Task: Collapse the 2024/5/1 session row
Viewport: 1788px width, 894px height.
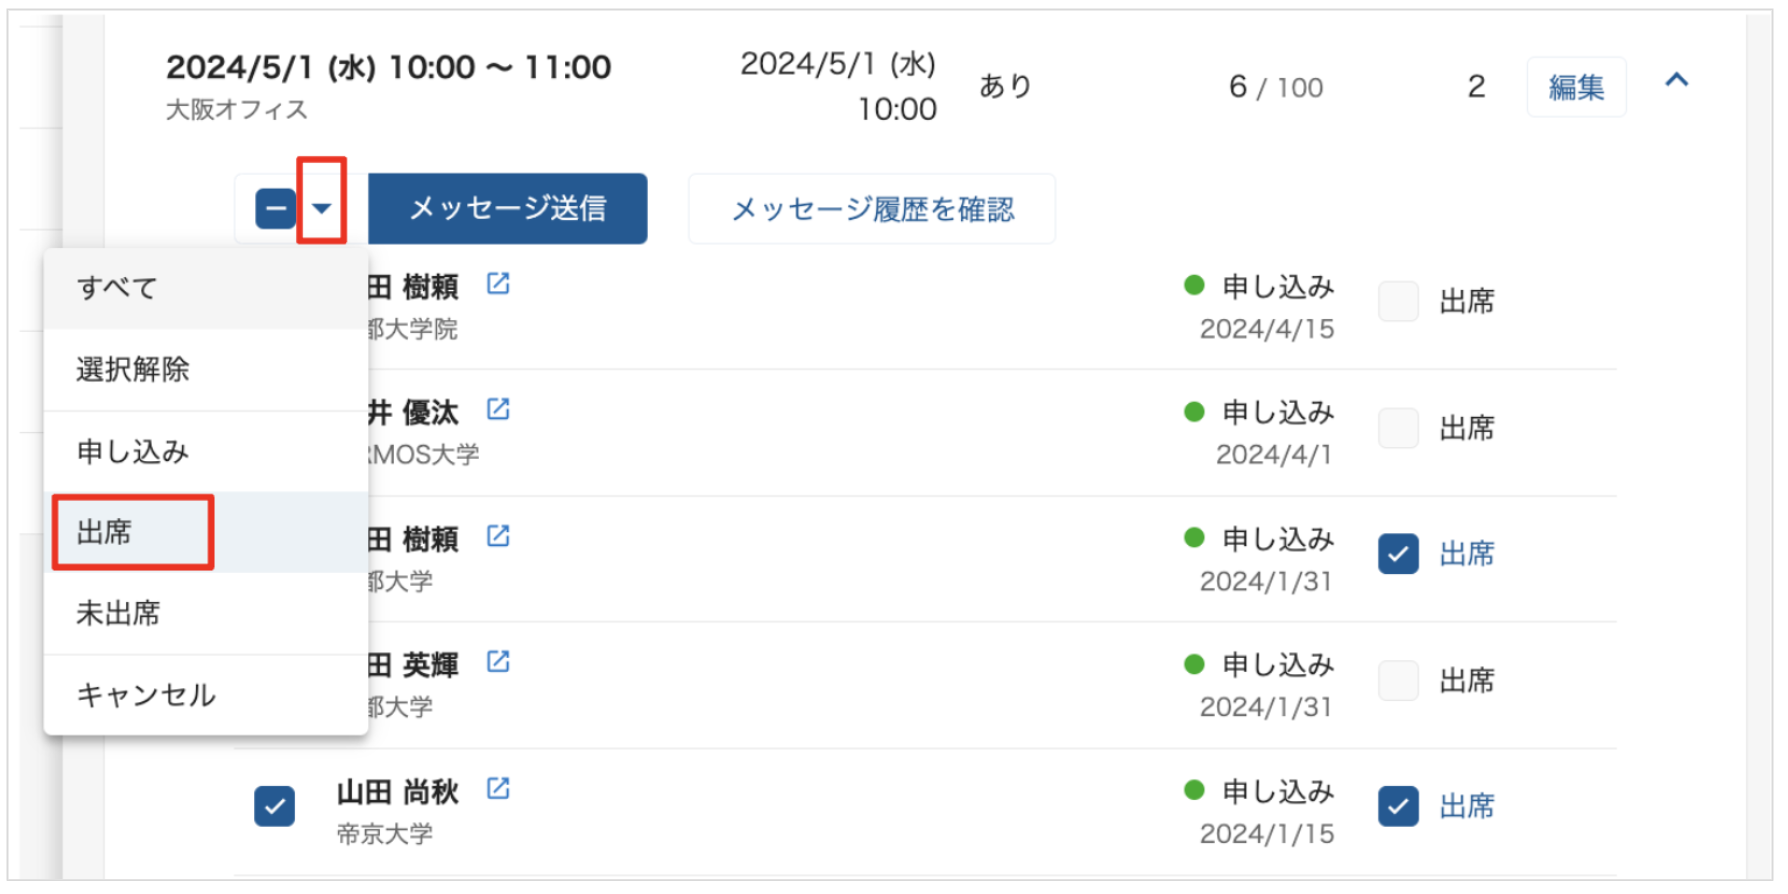Action: tap(1677, 80)
